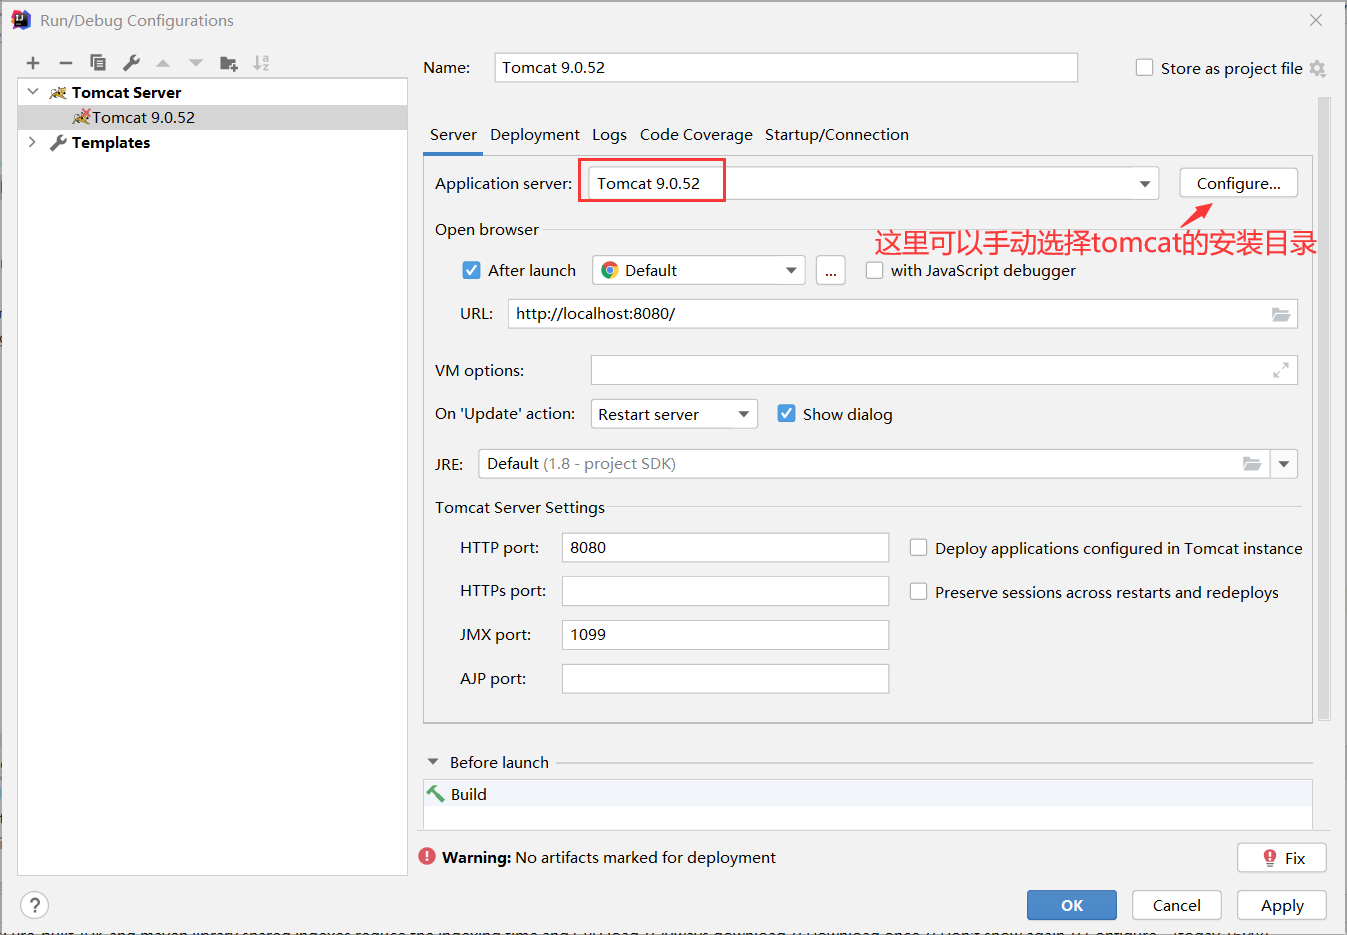Select the Server tab
Viewport: 1347px width, 935px height.
(x=453, y=135)
